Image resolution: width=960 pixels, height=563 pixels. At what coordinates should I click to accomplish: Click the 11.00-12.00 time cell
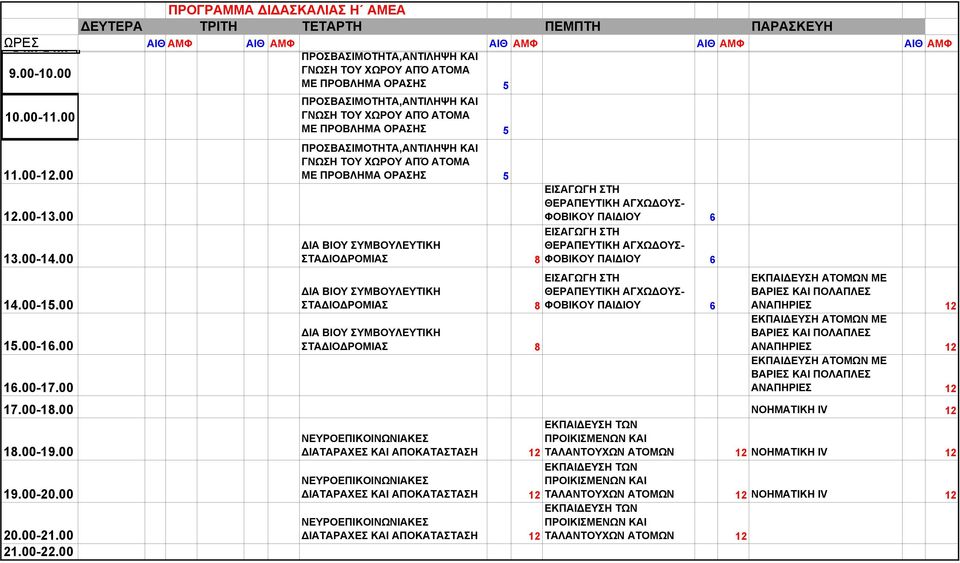tap(40, 162)
